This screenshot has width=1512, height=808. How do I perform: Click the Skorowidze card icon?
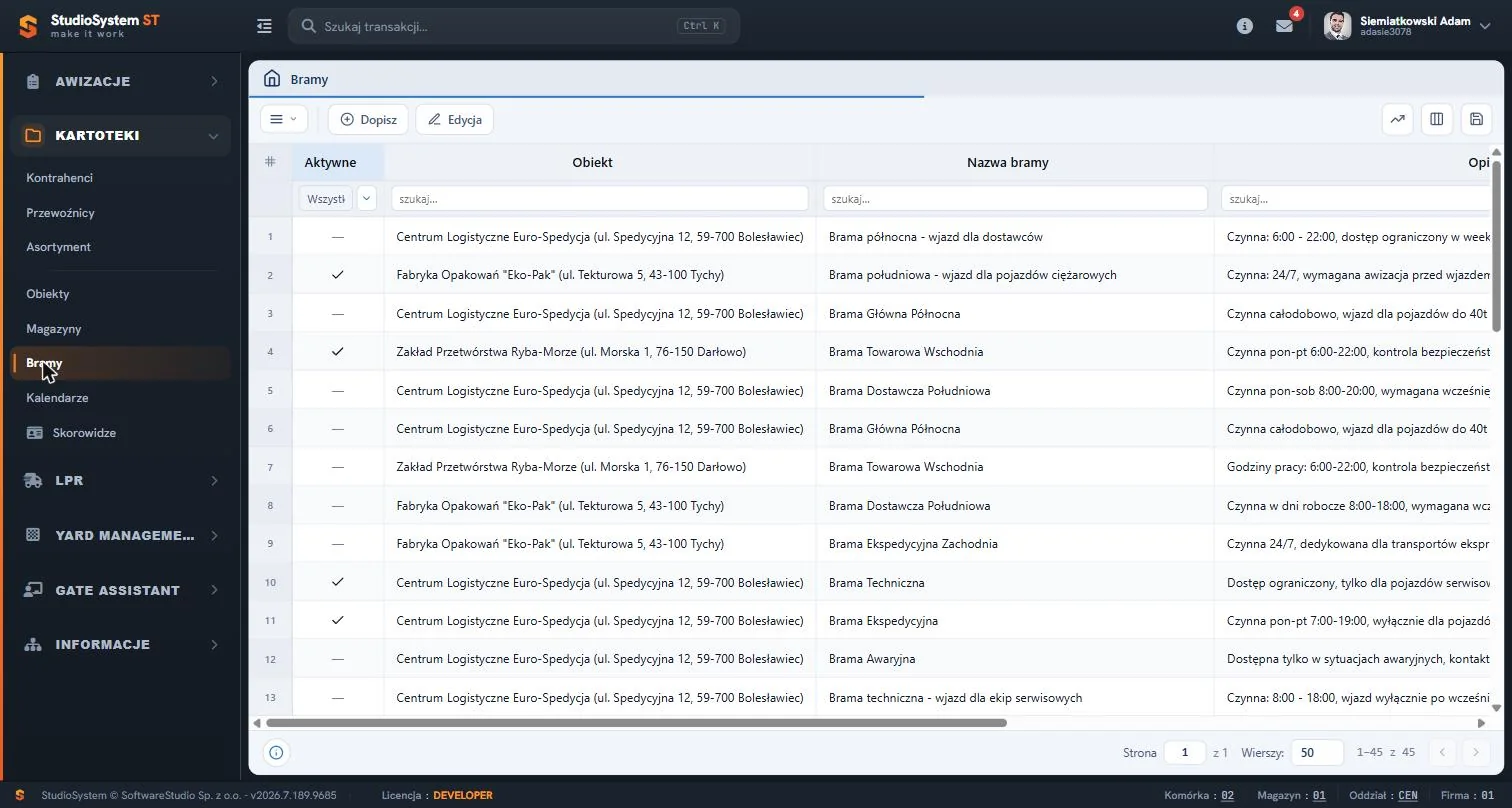[x=35, y=433]
